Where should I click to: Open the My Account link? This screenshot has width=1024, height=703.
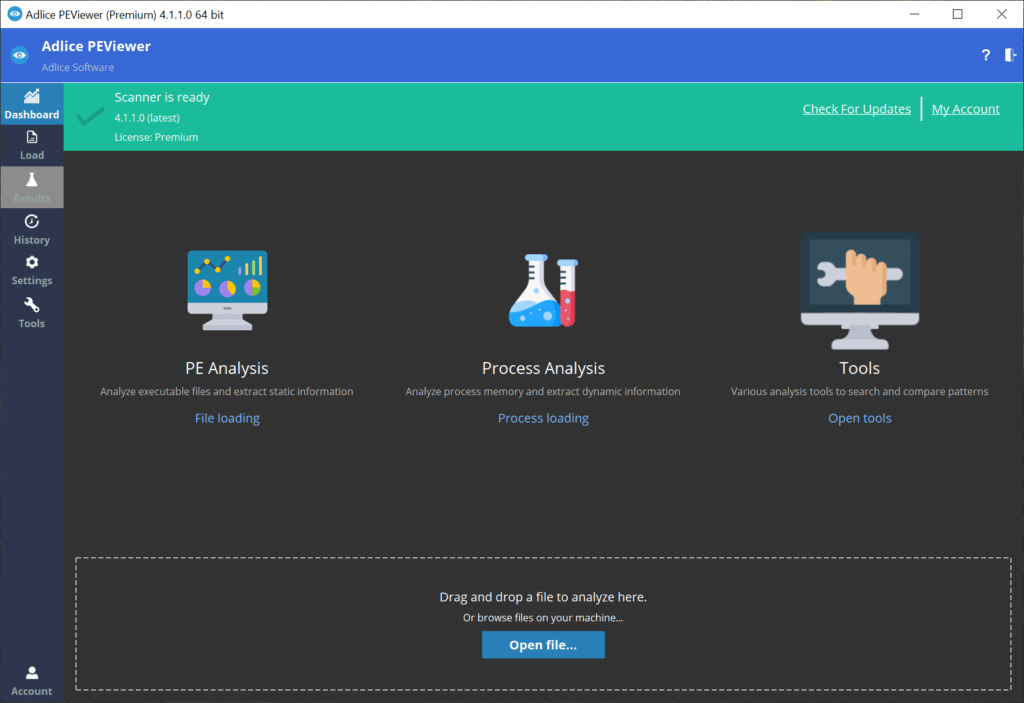[x=965, y=109]
